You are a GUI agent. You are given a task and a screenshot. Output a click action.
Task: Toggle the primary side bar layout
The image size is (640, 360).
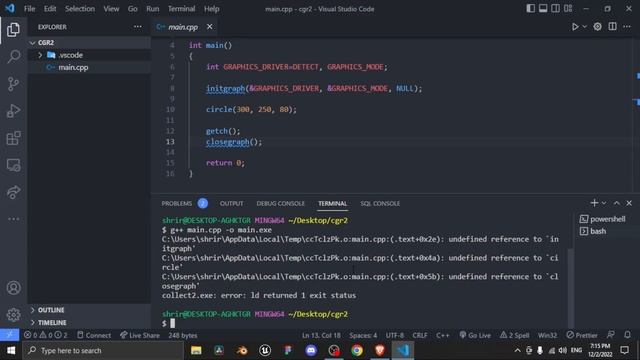tap(530, 9)
